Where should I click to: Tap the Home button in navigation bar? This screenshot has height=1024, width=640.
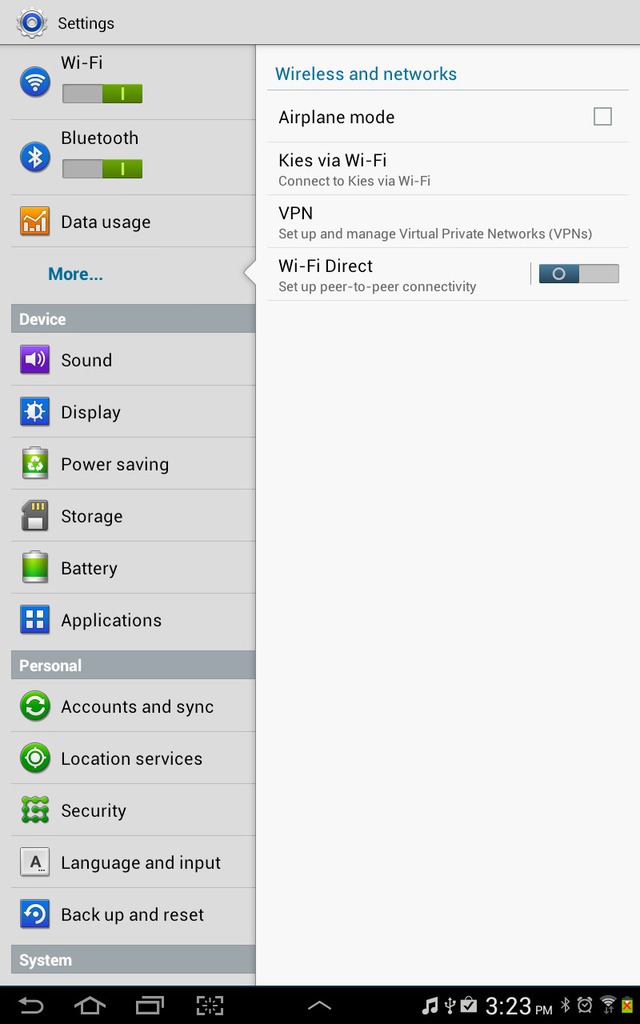tap(89, 1005)
